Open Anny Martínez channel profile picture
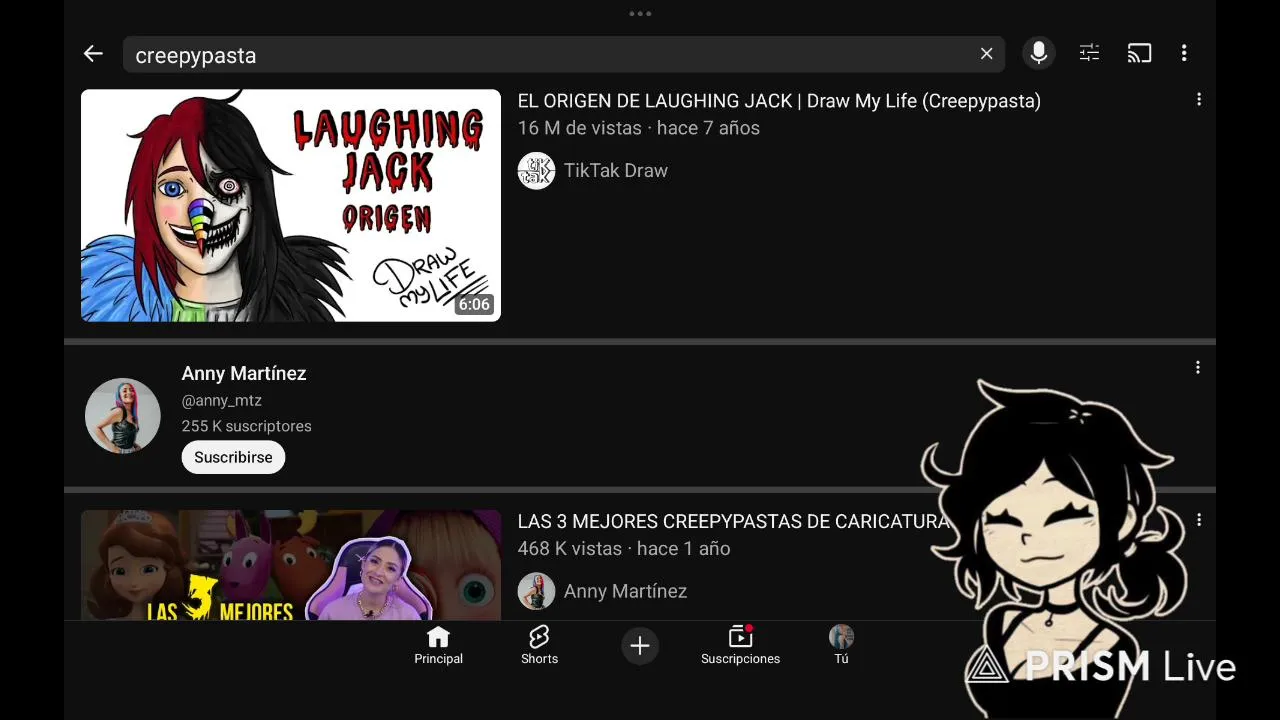The image size is (1280, 720). (x=123, y=416)
